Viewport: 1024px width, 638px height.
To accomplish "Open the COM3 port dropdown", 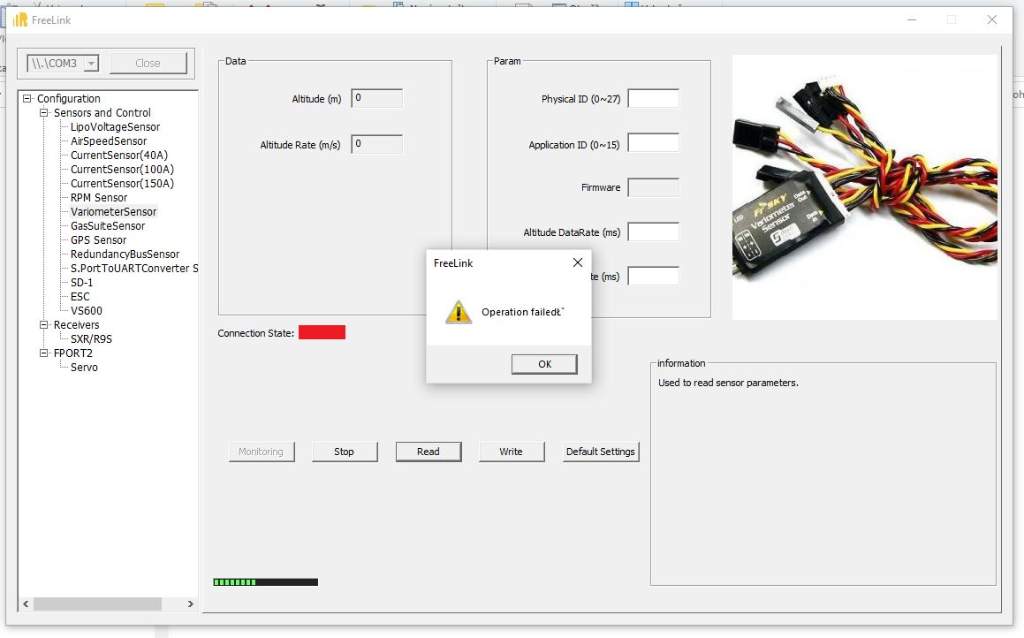I will 91,63.
